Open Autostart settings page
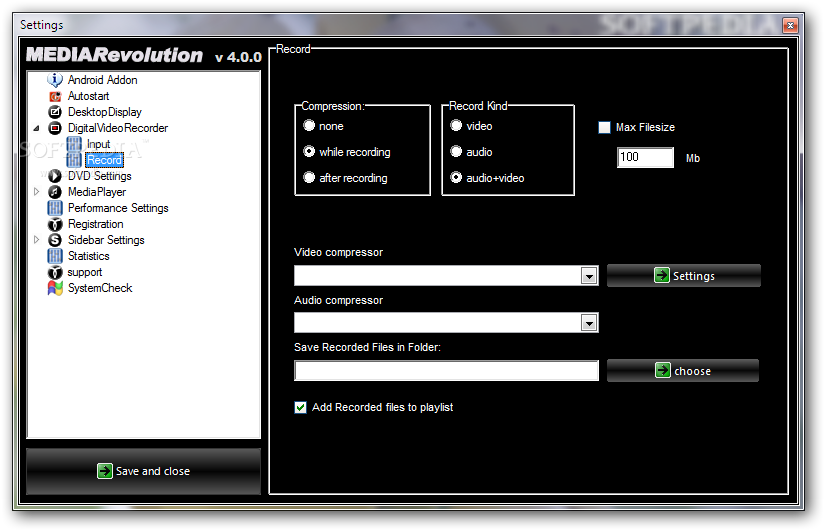Image resolution: width=825 pixels, height=531 pixels. (x=88, y=96)
